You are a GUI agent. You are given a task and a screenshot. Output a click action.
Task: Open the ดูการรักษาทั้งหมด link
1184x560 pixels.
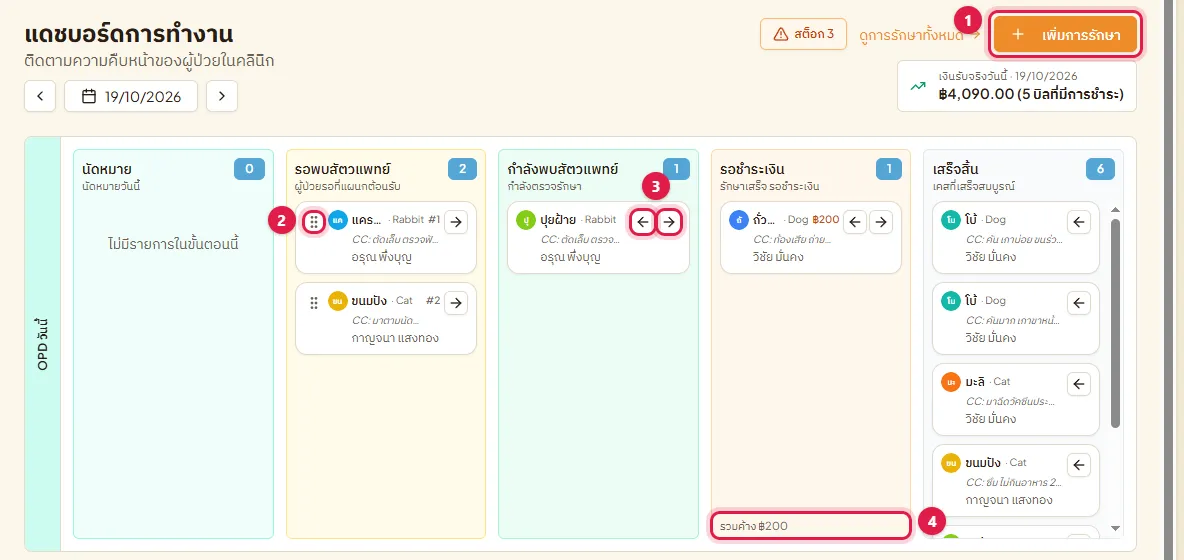pos(920,35)
